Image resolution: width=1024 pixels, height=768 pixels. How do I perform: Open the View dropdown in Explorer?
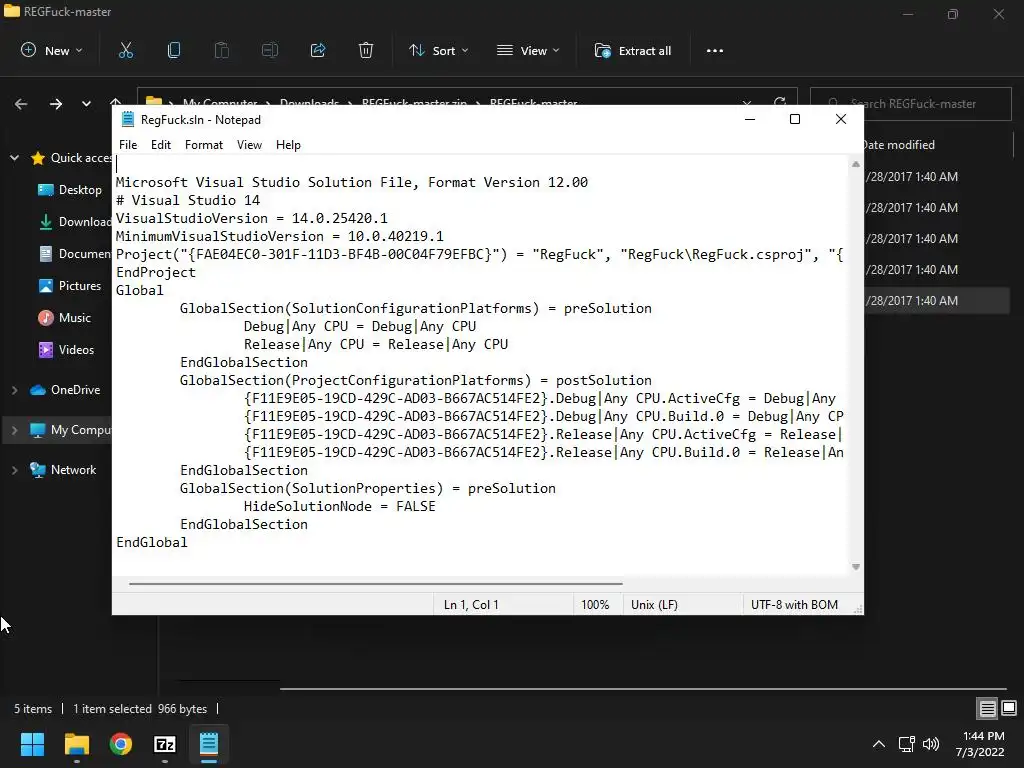point(528,50)
